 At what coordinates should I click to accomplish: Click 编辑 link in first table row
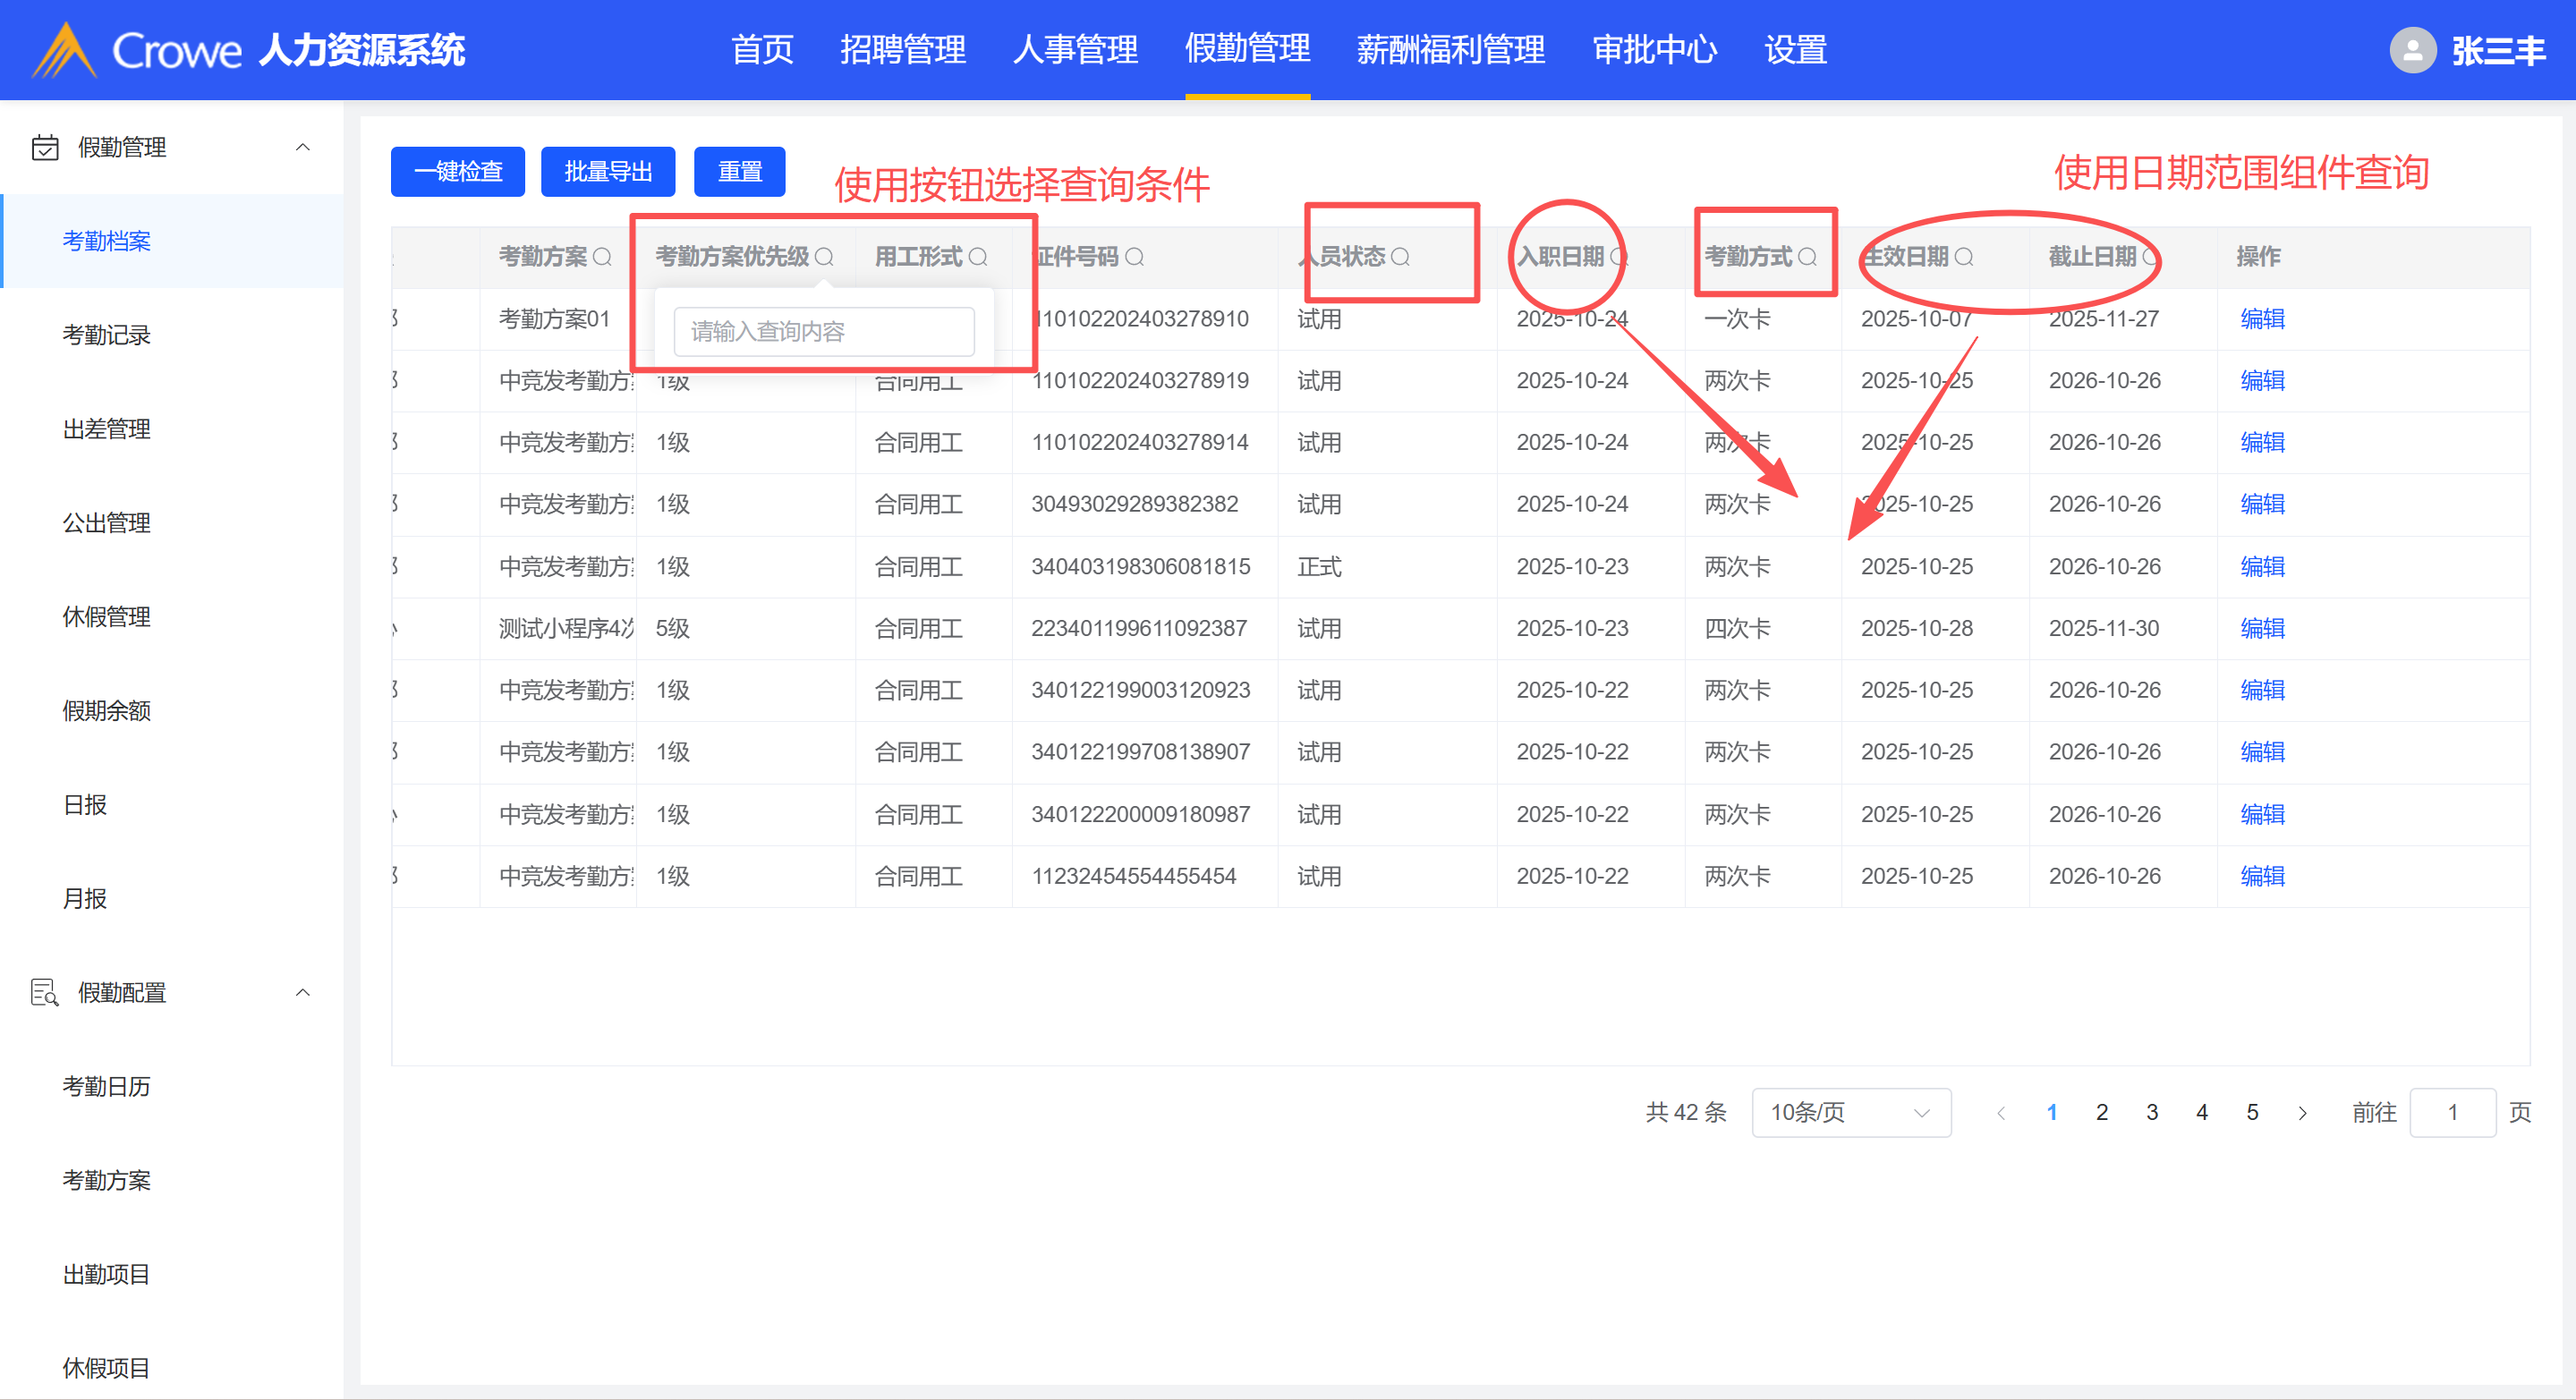[x=2262, y=319]
